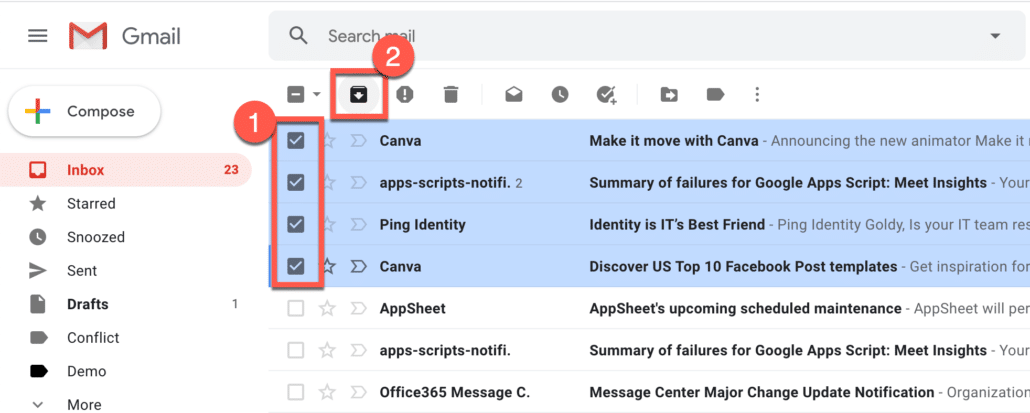Click sender name Office365 Message C.
1030x413 pixels.
click(455, 393)
